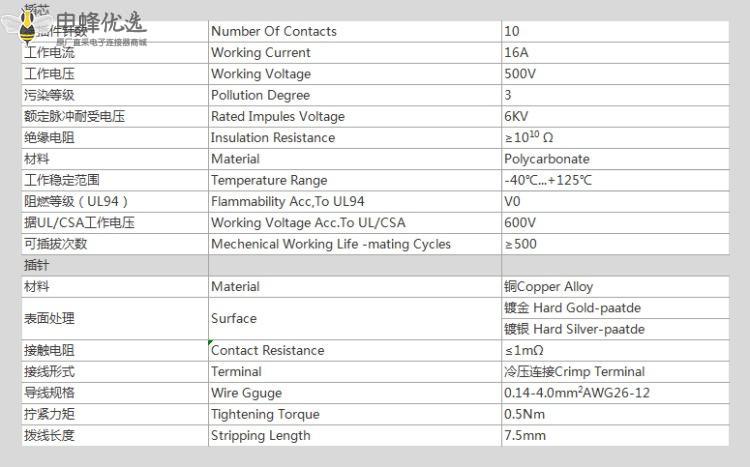Click the Rated Impules Voltage cell
The image size is (750, 467).
(277, 116)
